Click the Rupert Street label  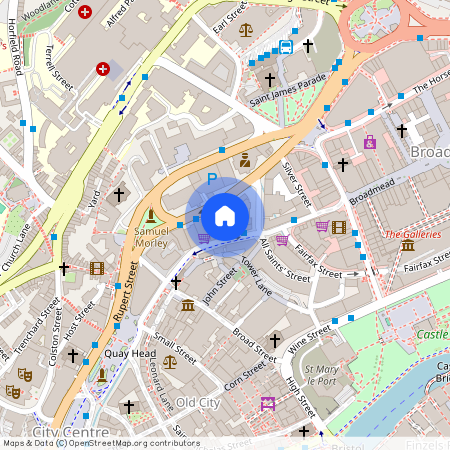(125, 292)
